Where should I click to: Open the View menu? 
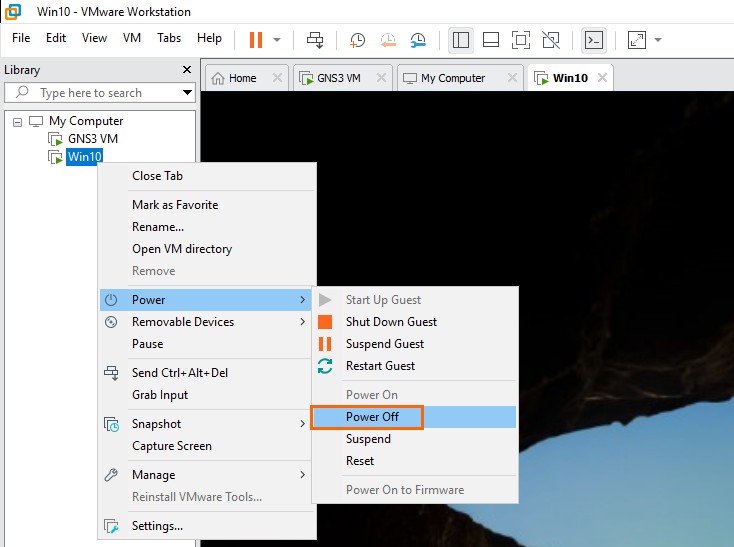pyautogui.click(x=94, y=38)
